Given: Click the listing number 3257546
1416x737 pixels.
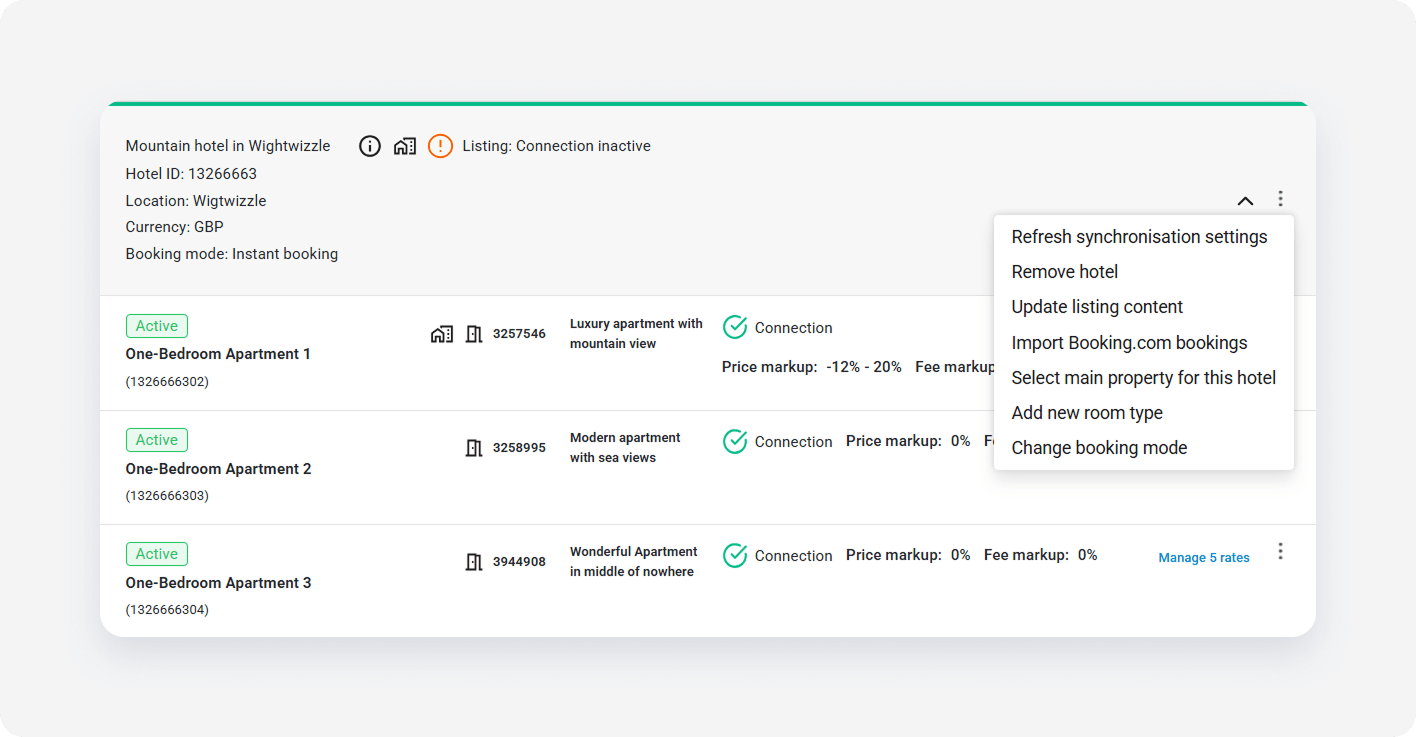Looking at the screenshot, I should pyautogui.click(x=519, y=334).
